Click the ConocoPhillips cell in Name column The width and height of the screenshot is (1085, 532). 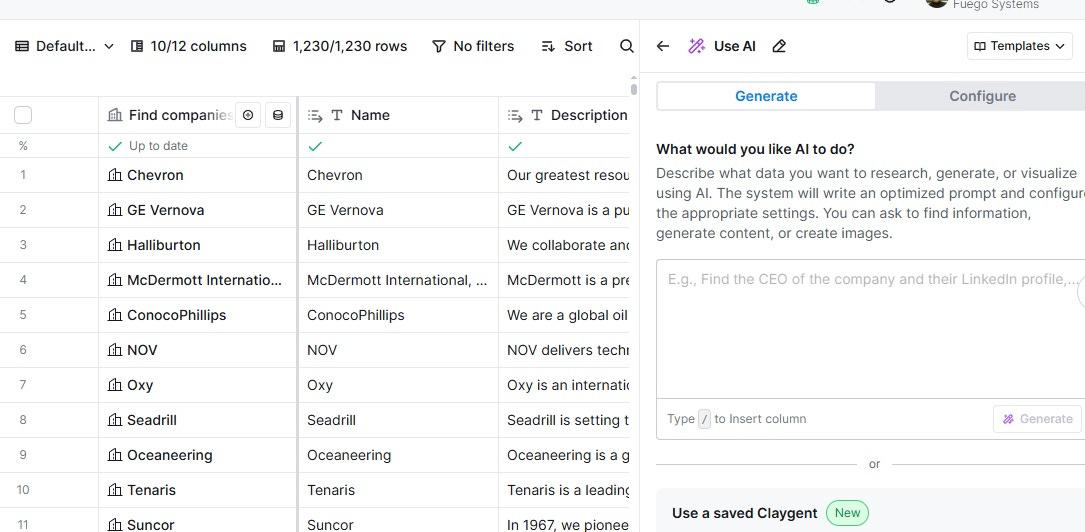398,315
